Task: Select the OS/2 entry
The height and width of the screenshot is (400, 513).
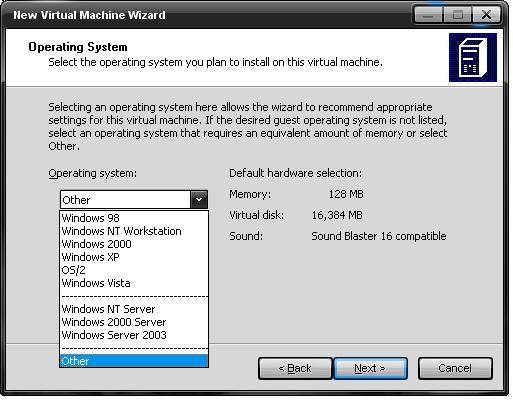Action: (134, 270)
